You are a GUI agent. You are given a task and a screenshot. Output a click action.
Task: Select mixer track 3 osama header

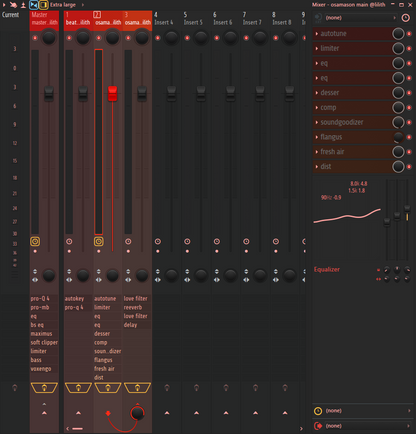[x=137, y=19]
